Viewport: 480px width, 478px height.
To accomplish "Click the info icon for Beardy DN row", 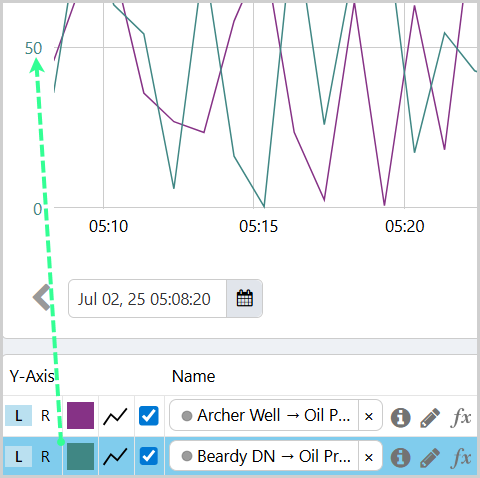I will 400,457.
